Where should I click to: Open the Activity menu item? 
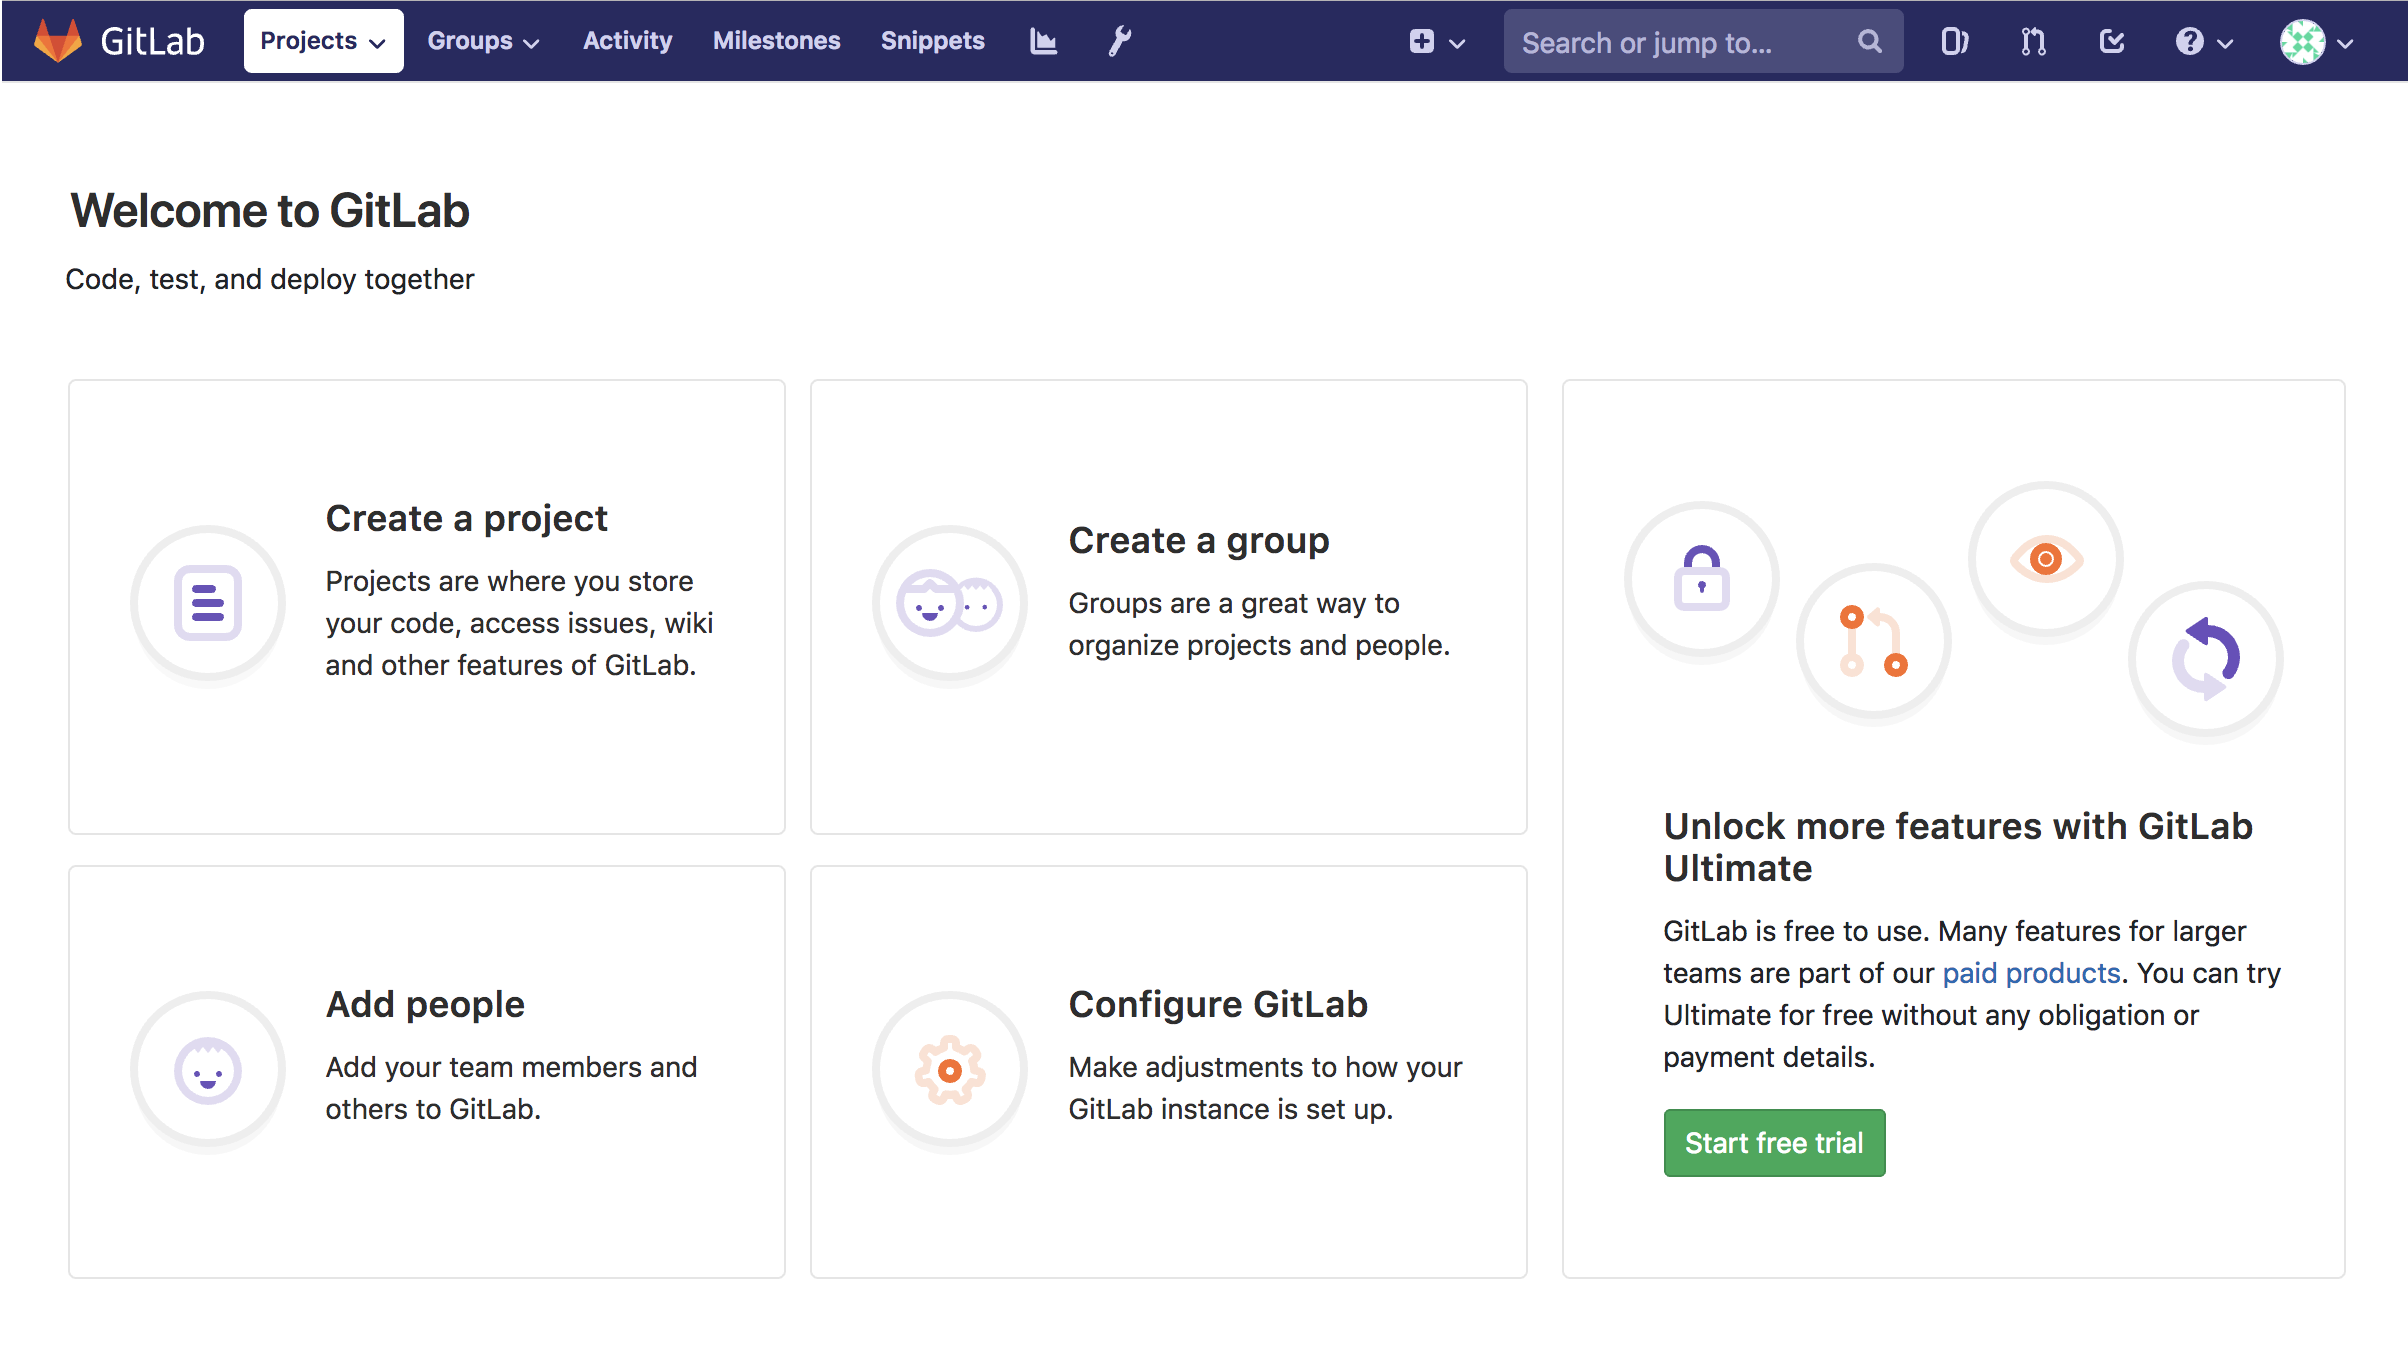(x=625, y=41)
